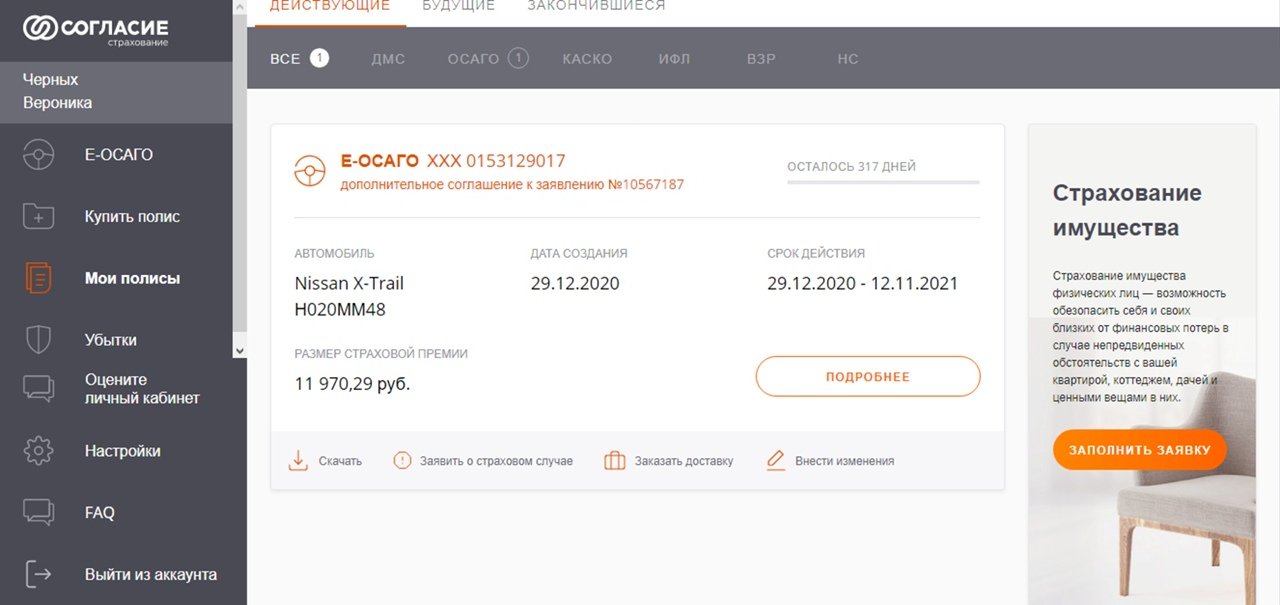Select the Мои полисы documents icon
The height and width of the screenshot is (605, 1280).
pyautogui.click(x=38, y=278)
